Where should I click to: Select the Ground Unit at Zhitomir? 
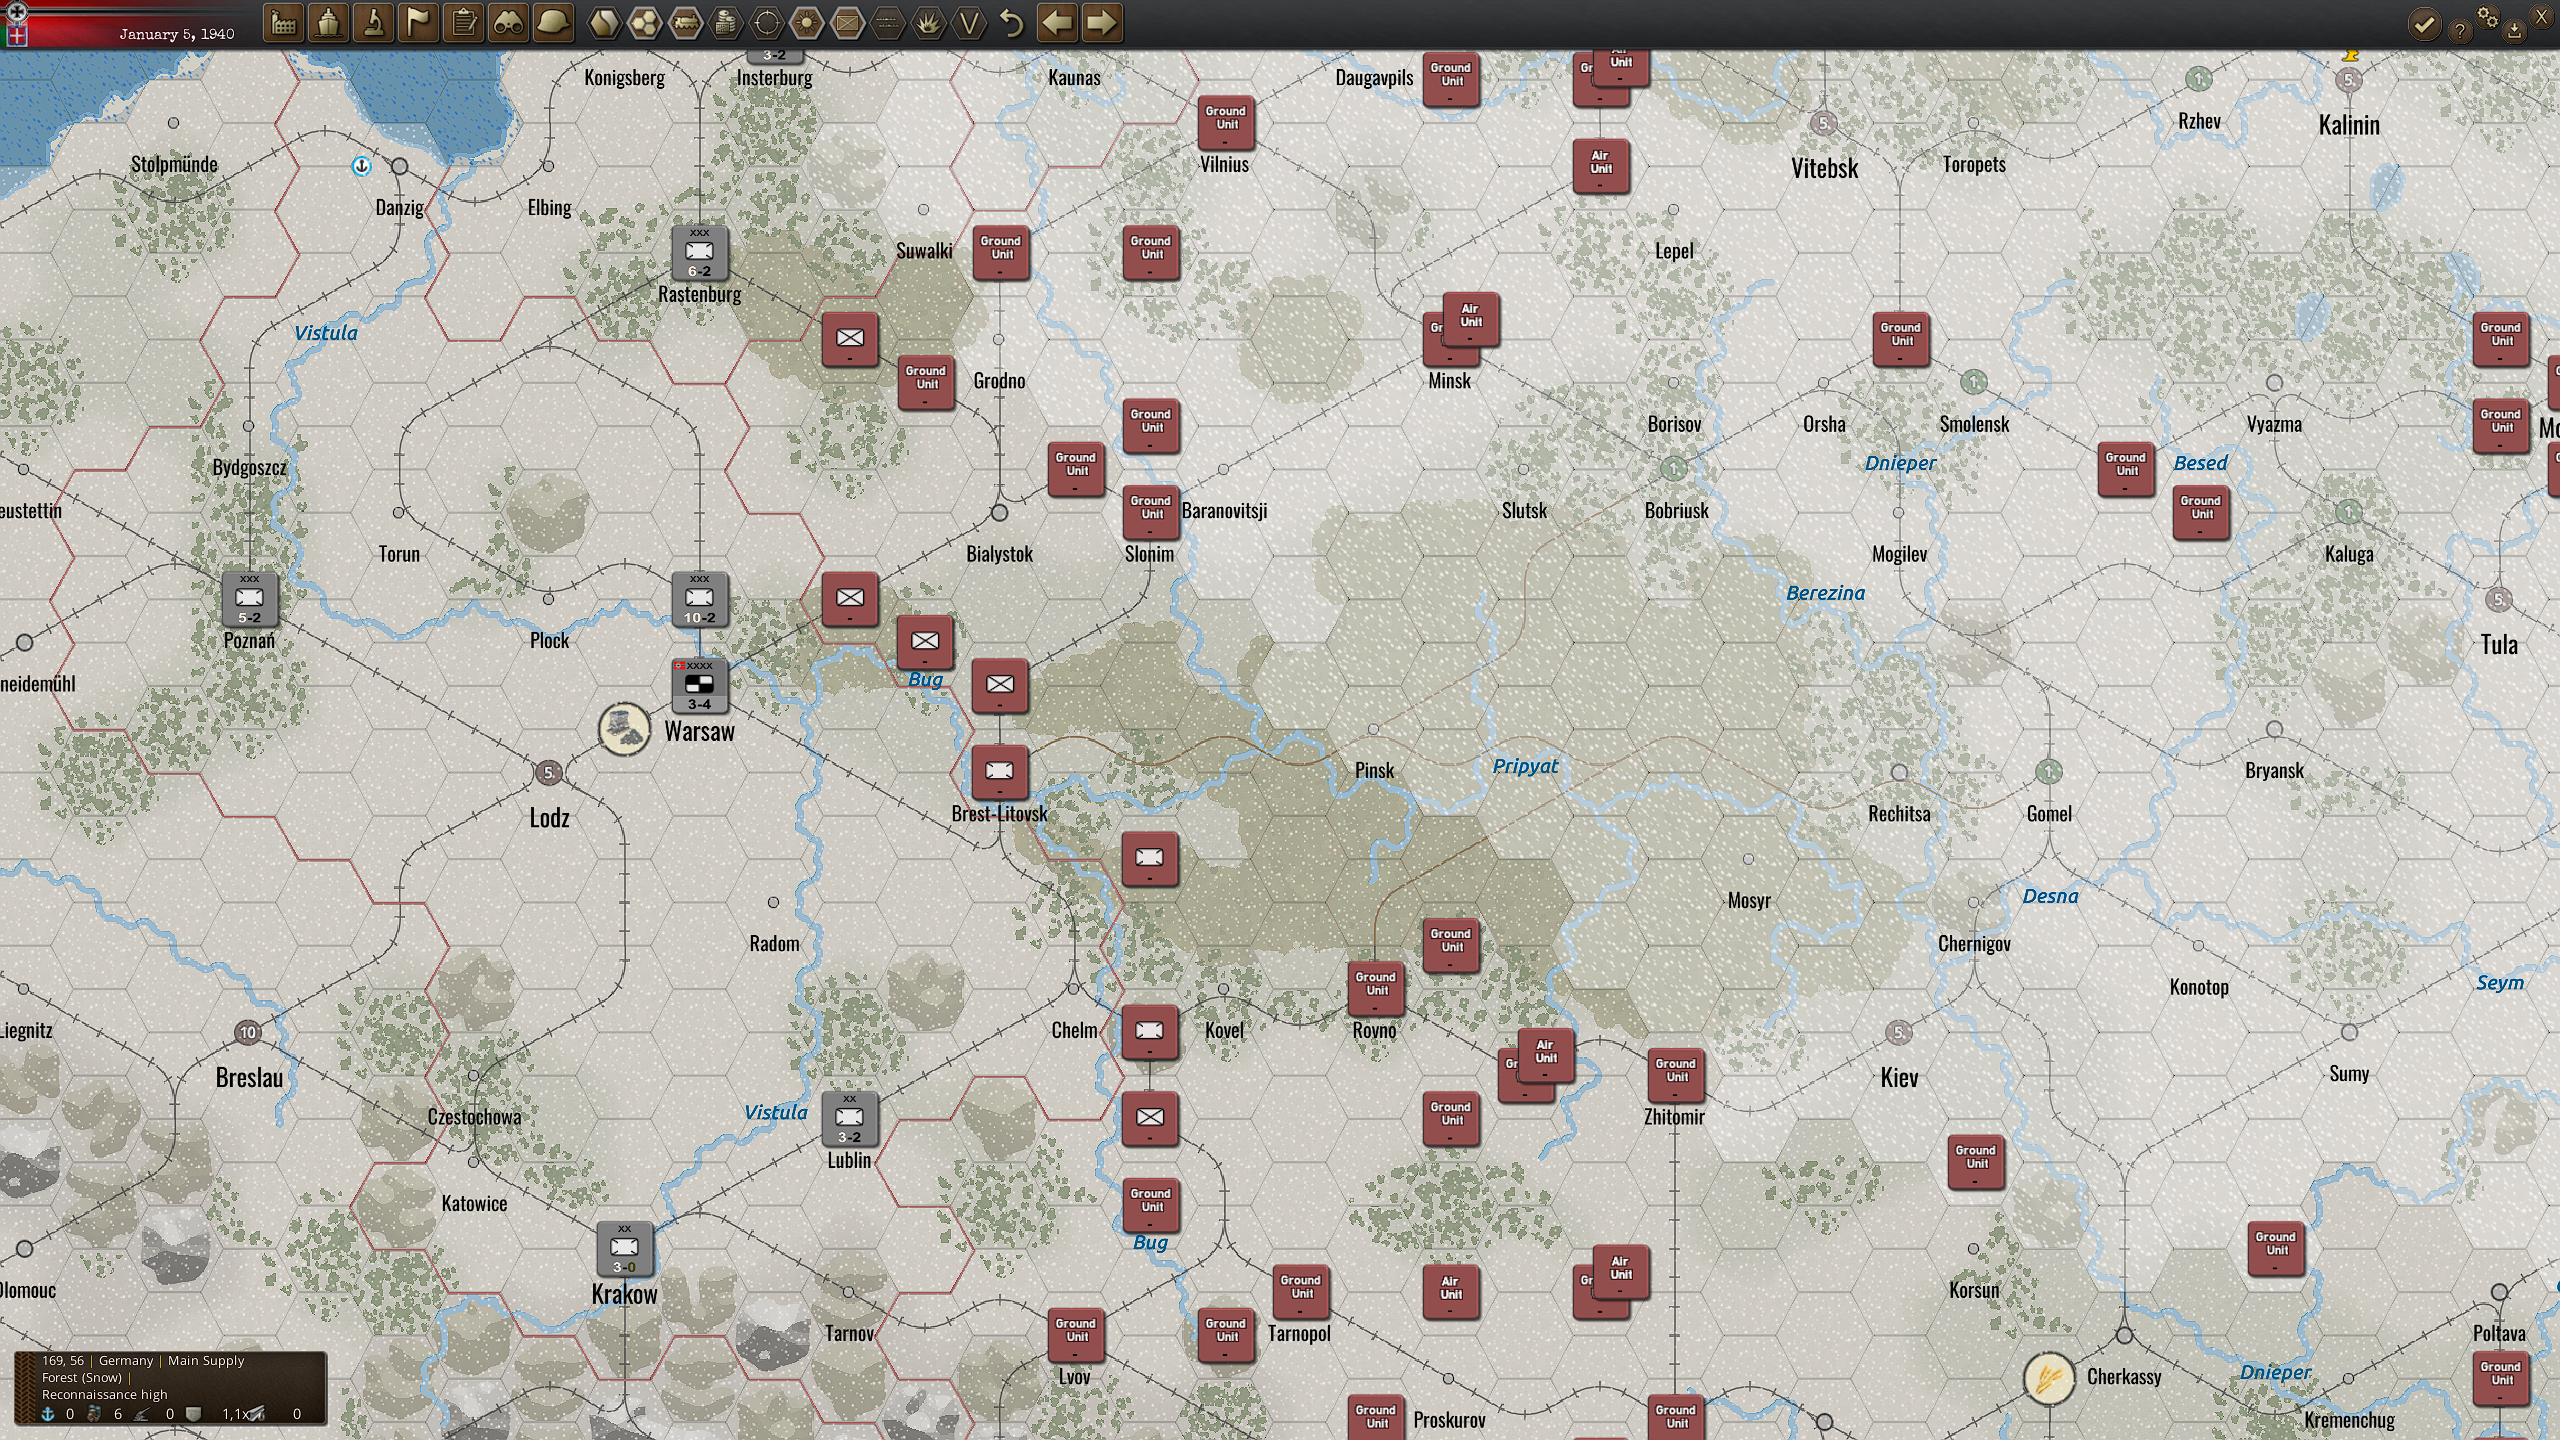tap(1675, 1075)
